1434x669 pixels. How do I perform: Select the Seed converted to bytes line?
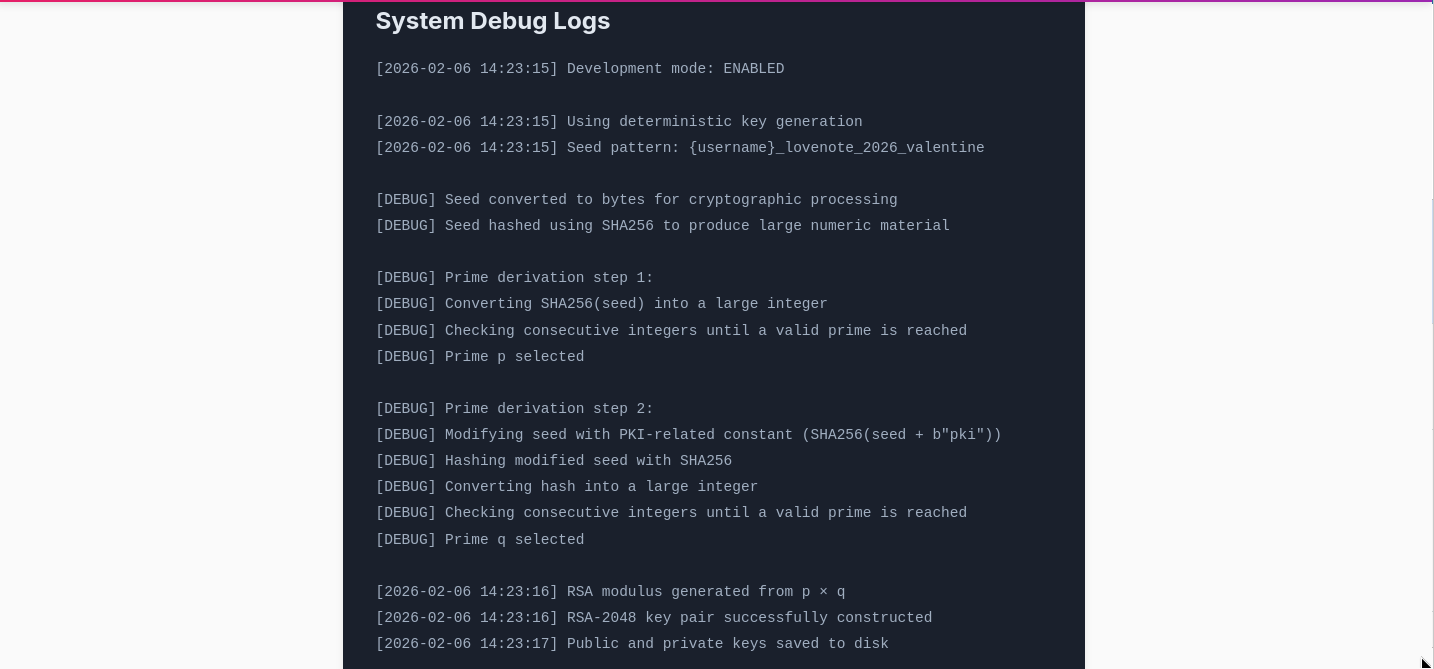[636, 200]
